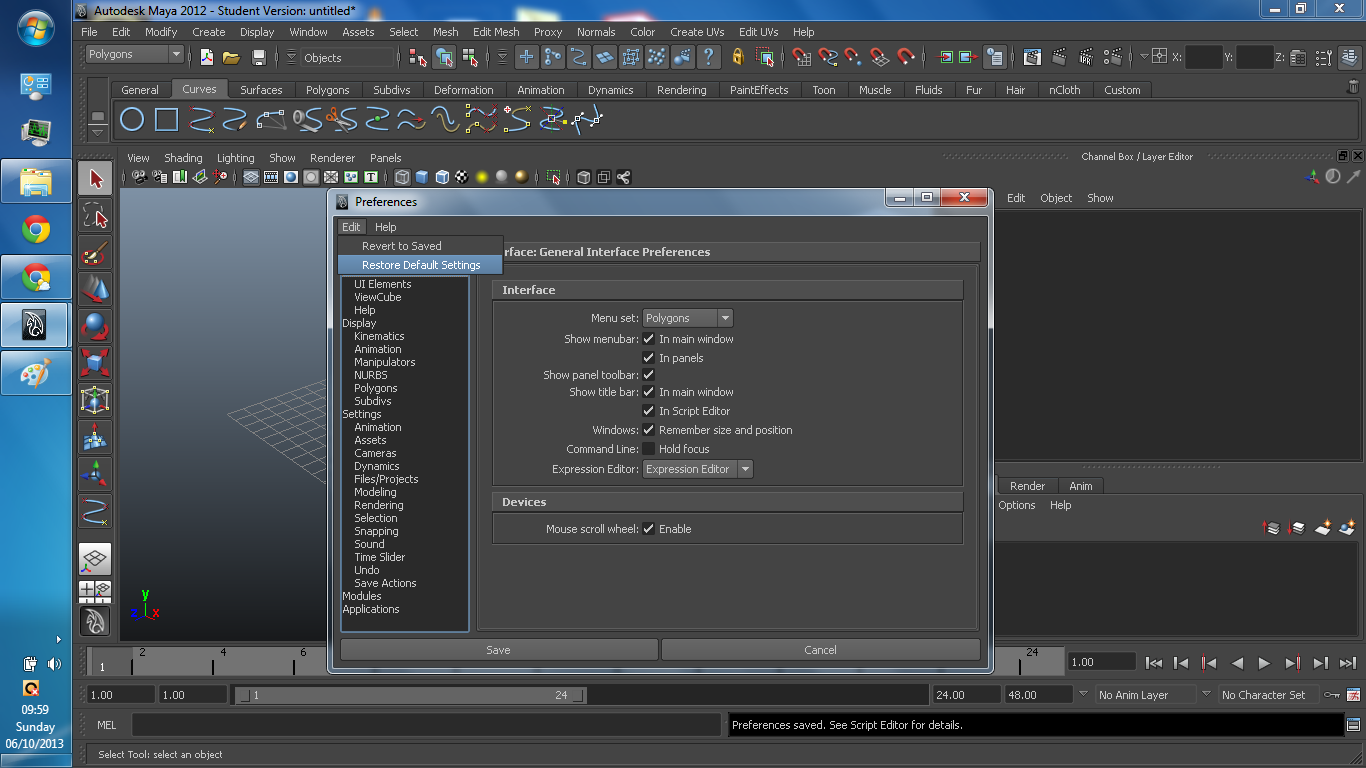Select the NURBS circle icon in Curves shelf

132,120
